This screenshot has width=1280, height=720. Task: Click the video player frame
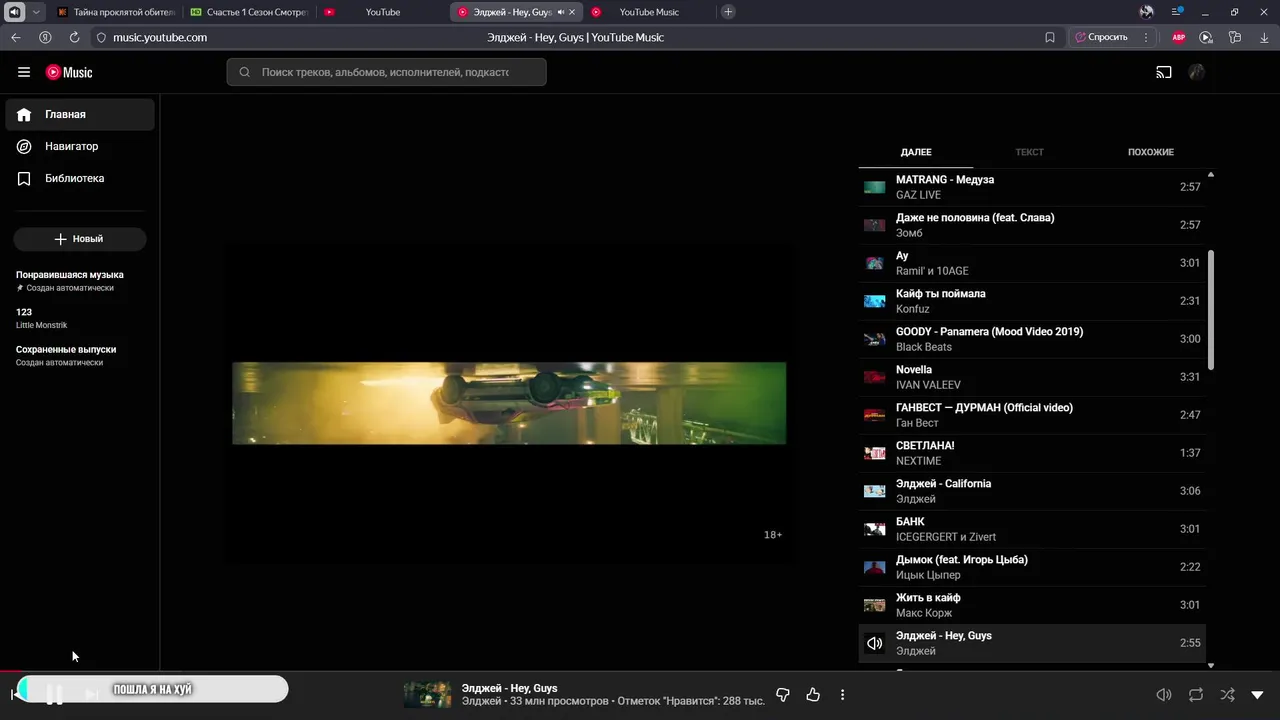pos(509,403)
